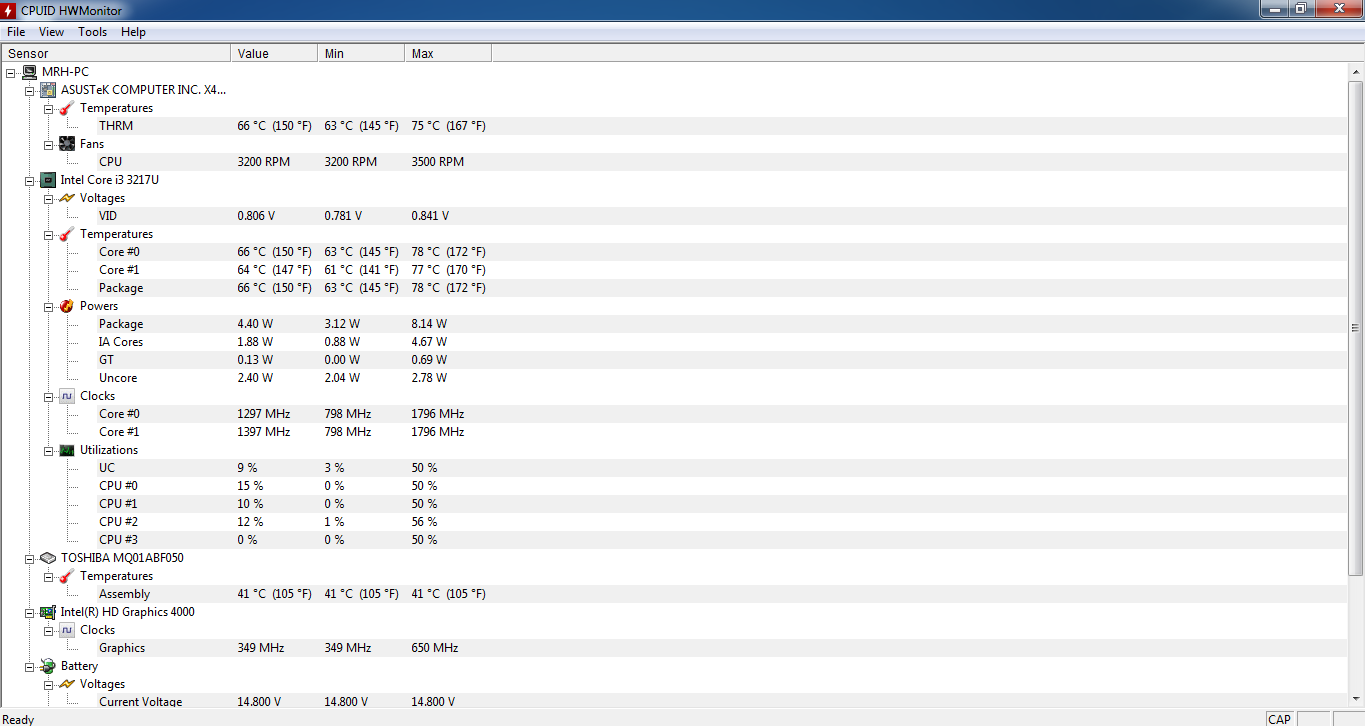Click the Powers flame icon
Image resolution: width=1365 pixels, height=726 pixels.
[x=67, y=306]
